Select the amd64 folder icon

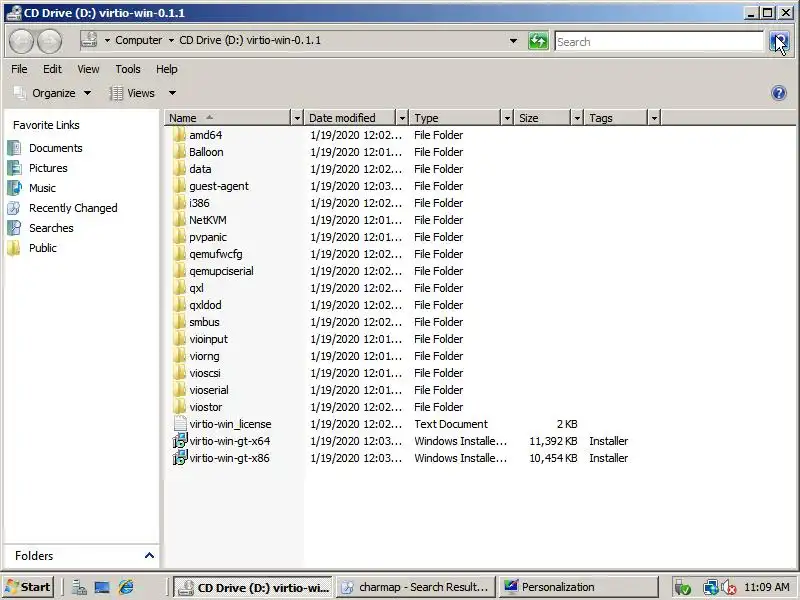click(179, 135)
